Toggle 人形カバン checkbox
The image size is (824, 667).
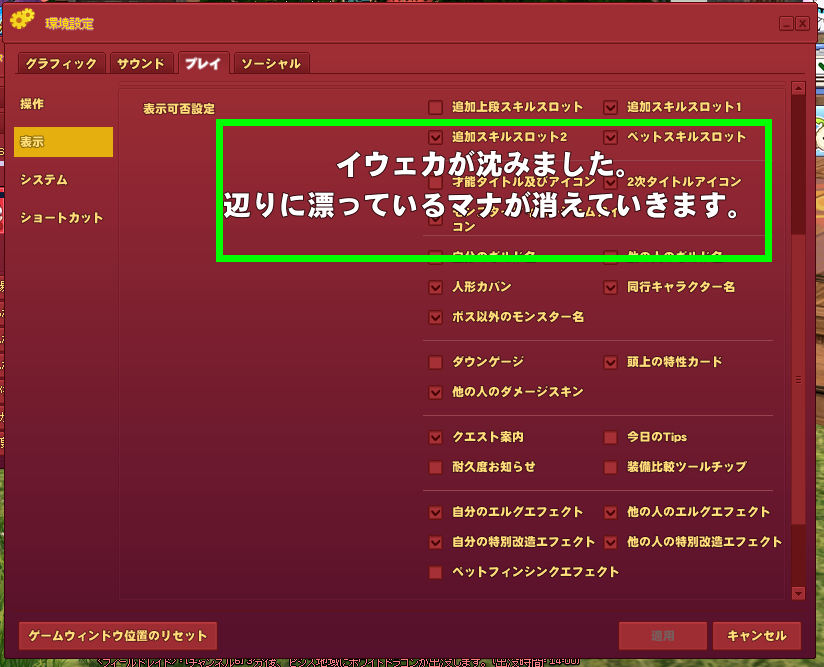coord(435,288)
